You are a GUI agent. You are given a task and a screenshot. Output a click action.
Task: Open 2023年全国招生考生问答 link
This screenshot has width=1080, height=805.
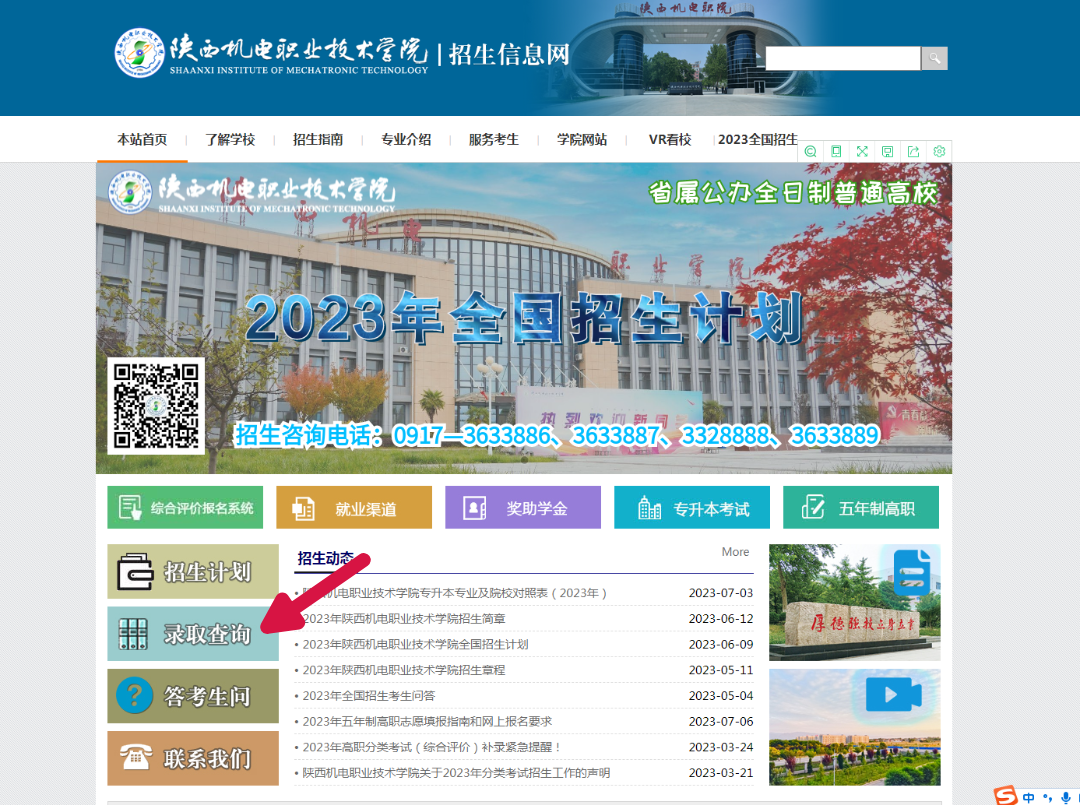368,696
